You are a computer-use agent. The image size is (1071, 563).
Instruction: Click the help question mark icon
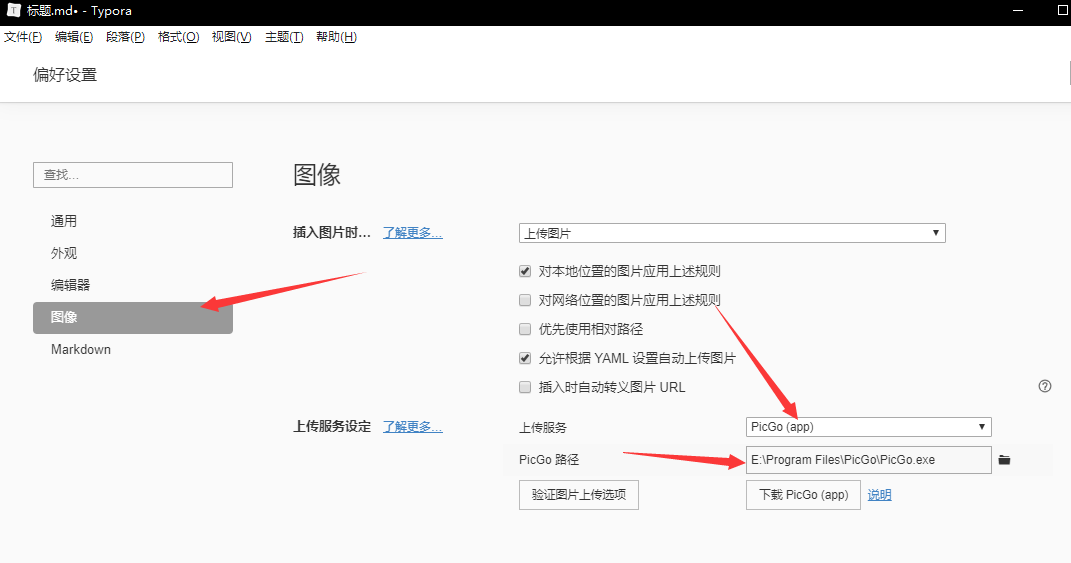tap(1044, 386)
